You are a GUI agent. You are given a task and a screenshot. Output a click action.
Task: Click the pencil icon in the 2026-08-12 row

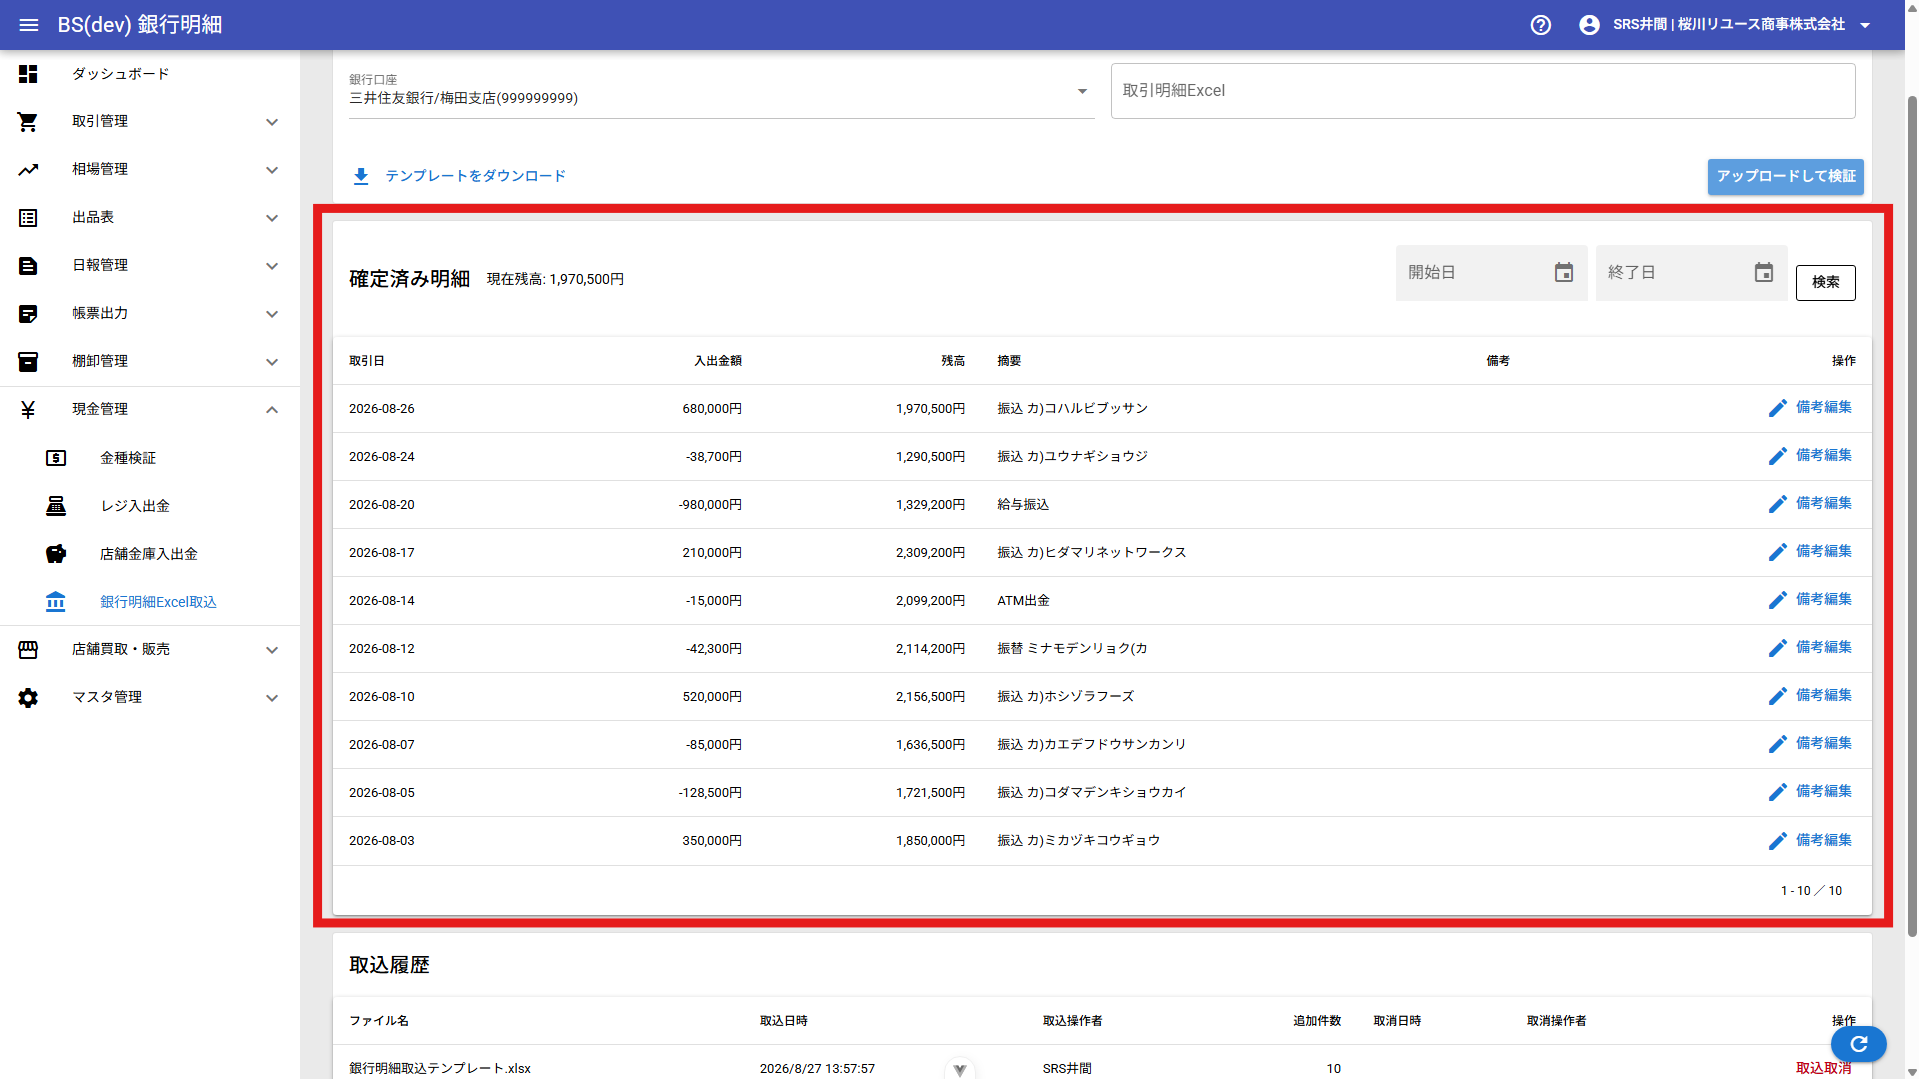(1777, 648)
